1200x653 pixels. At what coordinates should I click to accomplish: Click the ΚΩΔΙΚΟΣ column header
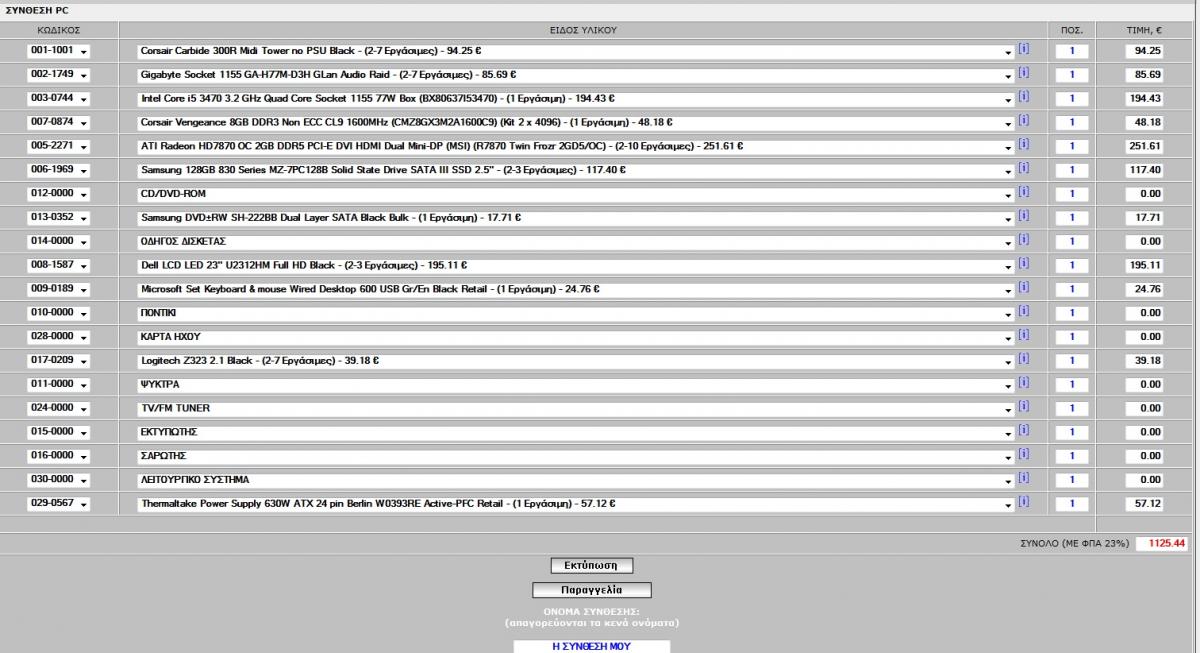[x=58, y=30]
